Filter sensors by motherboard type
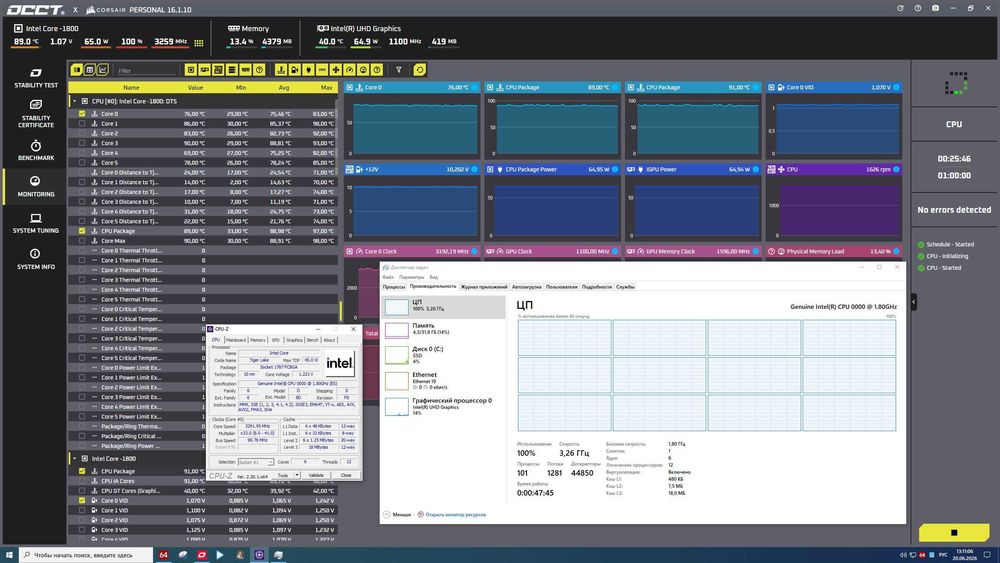1000x563 pixels. (x=218, y=69)
